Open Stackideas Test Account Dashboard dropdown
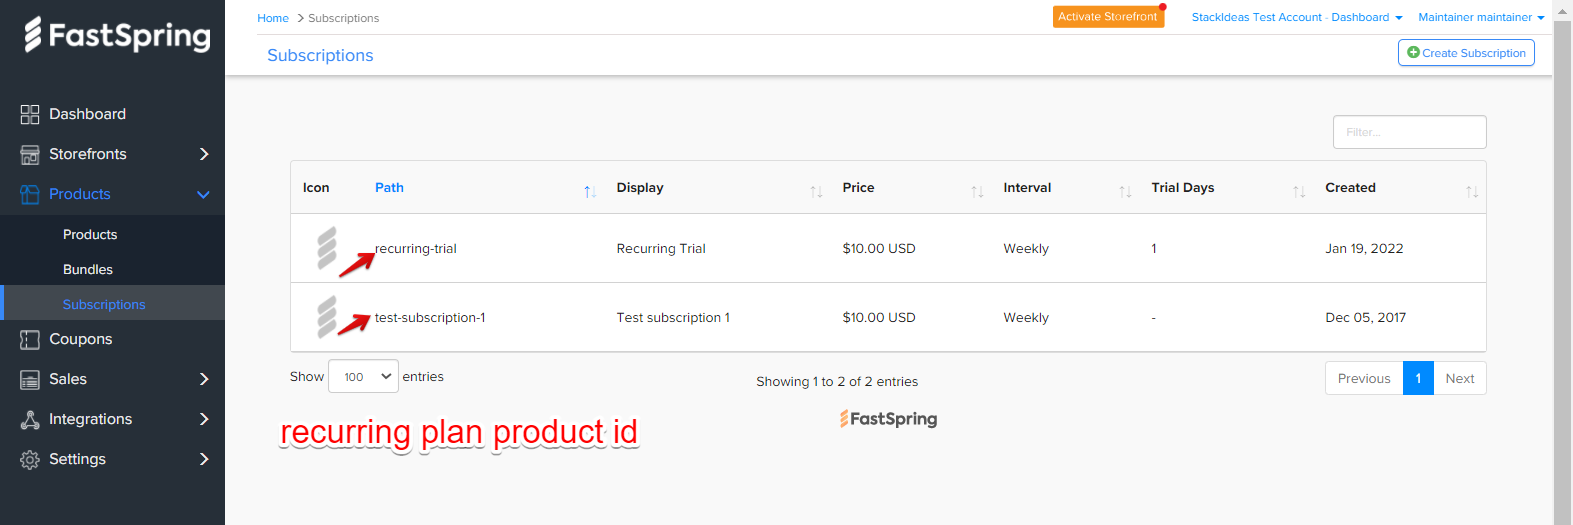This screenshot has width=1573, height=525. point(1297,17)
